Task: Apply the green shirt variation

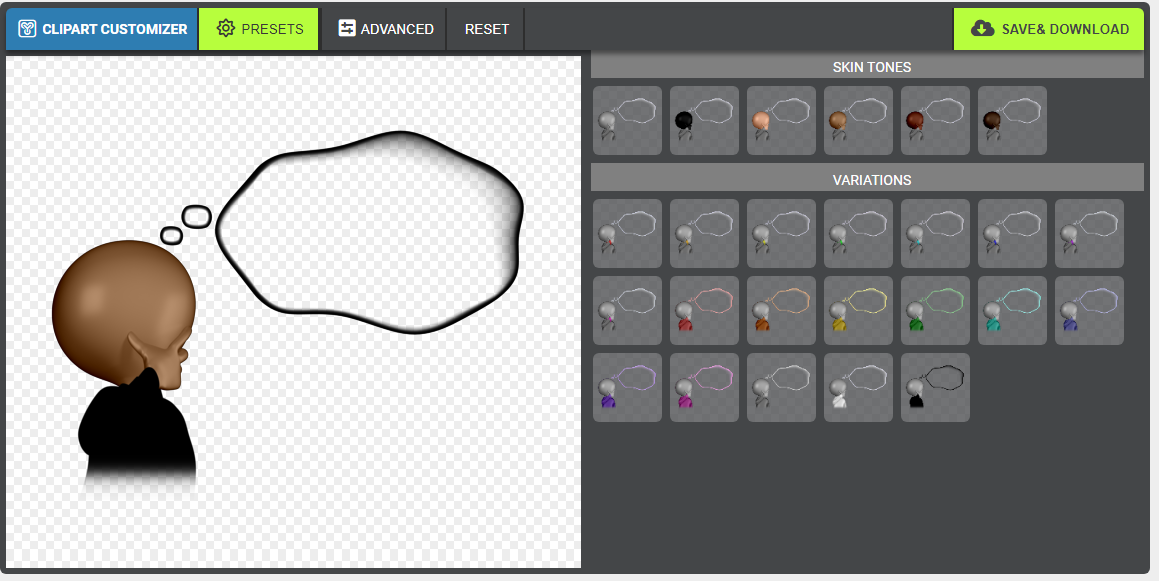Action: (x=935, y=311)
